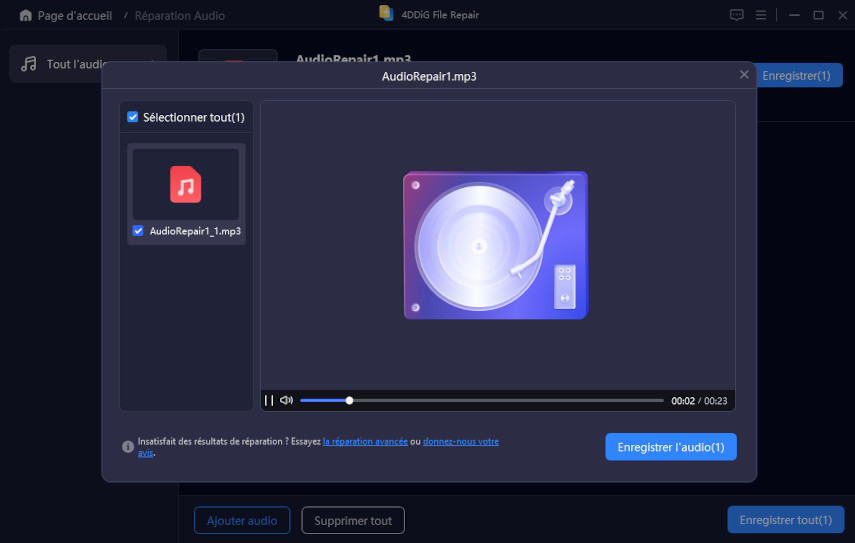Click the audio progress slider handle
This screenshot has height=543, width=855.
click(349, 400)
